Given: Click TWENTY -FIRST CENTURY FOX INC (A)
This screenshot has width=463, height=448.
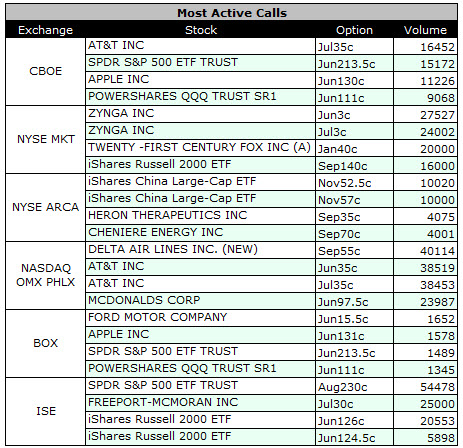Looking at the screenshot, I should (x=199, y=147).
